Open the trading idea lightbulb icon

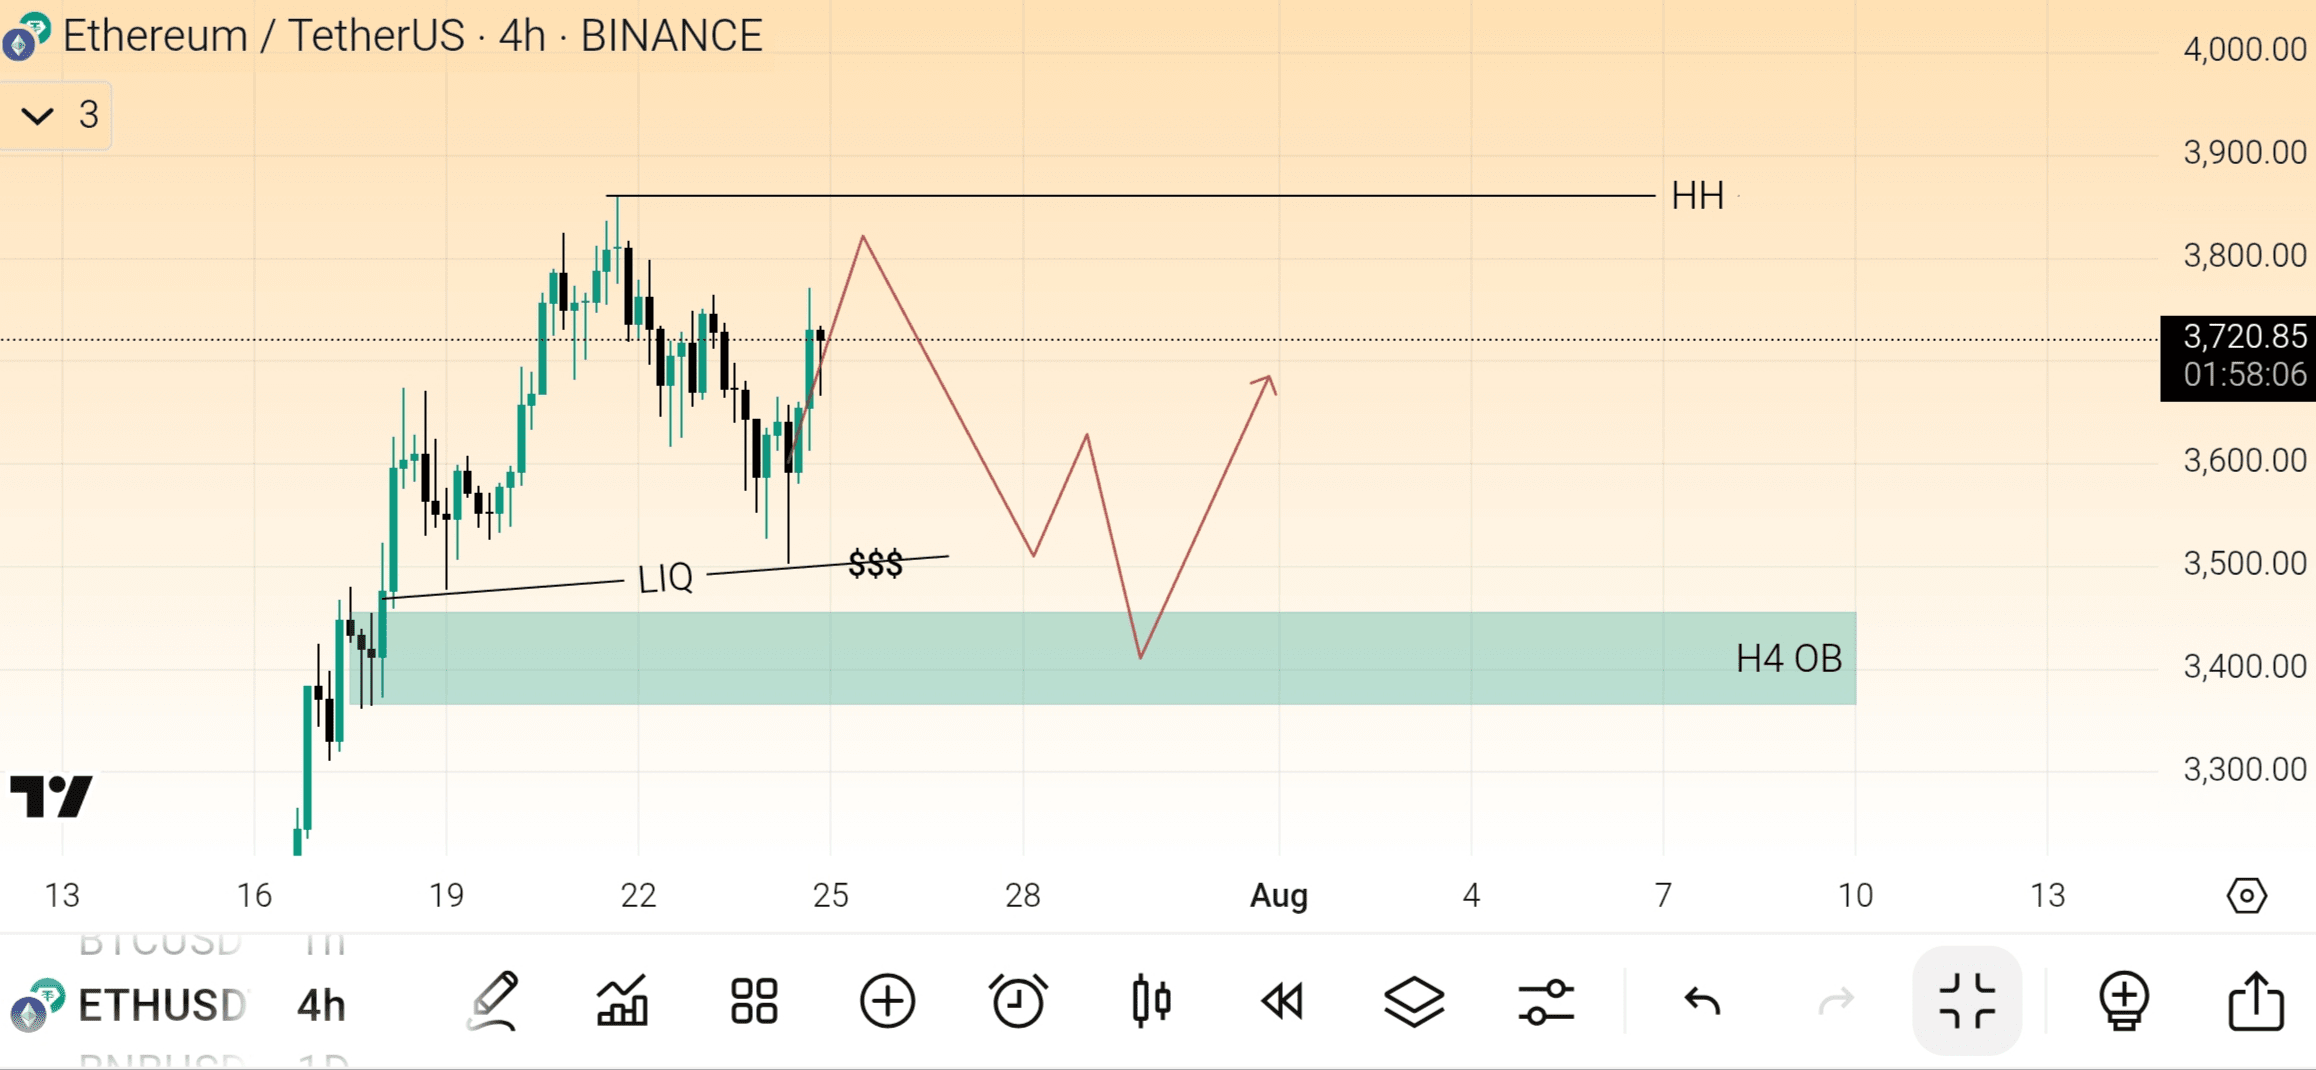[x=2124, y=1000]
